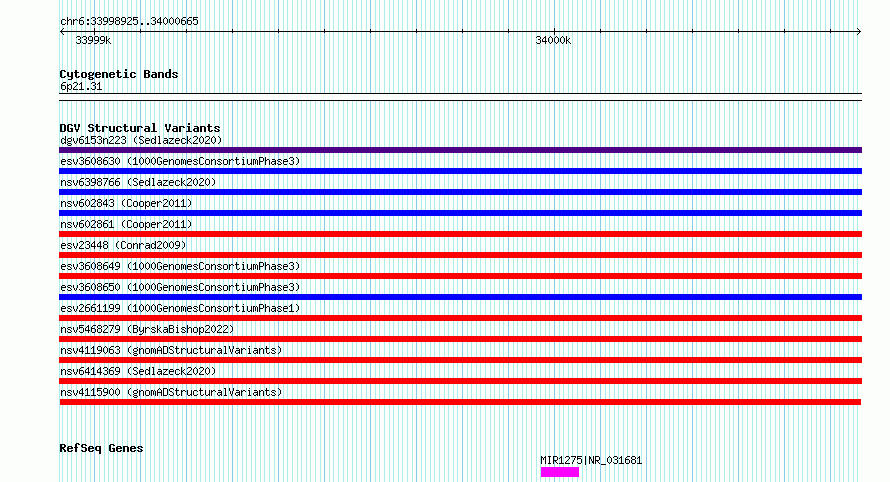This screenshot has width=890, height=482.
Task: Open nsv5468279 (ByrskaBishop2022) variant label
Action: (x=147, y=329)
